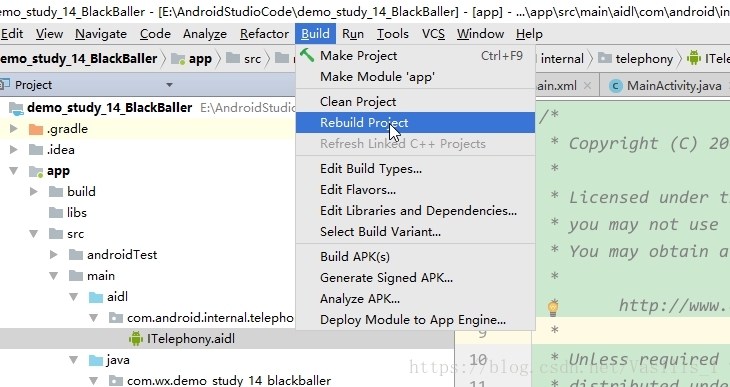Click the app module breadcrumb
Screen dimensions: 730x387
point(191,59)
